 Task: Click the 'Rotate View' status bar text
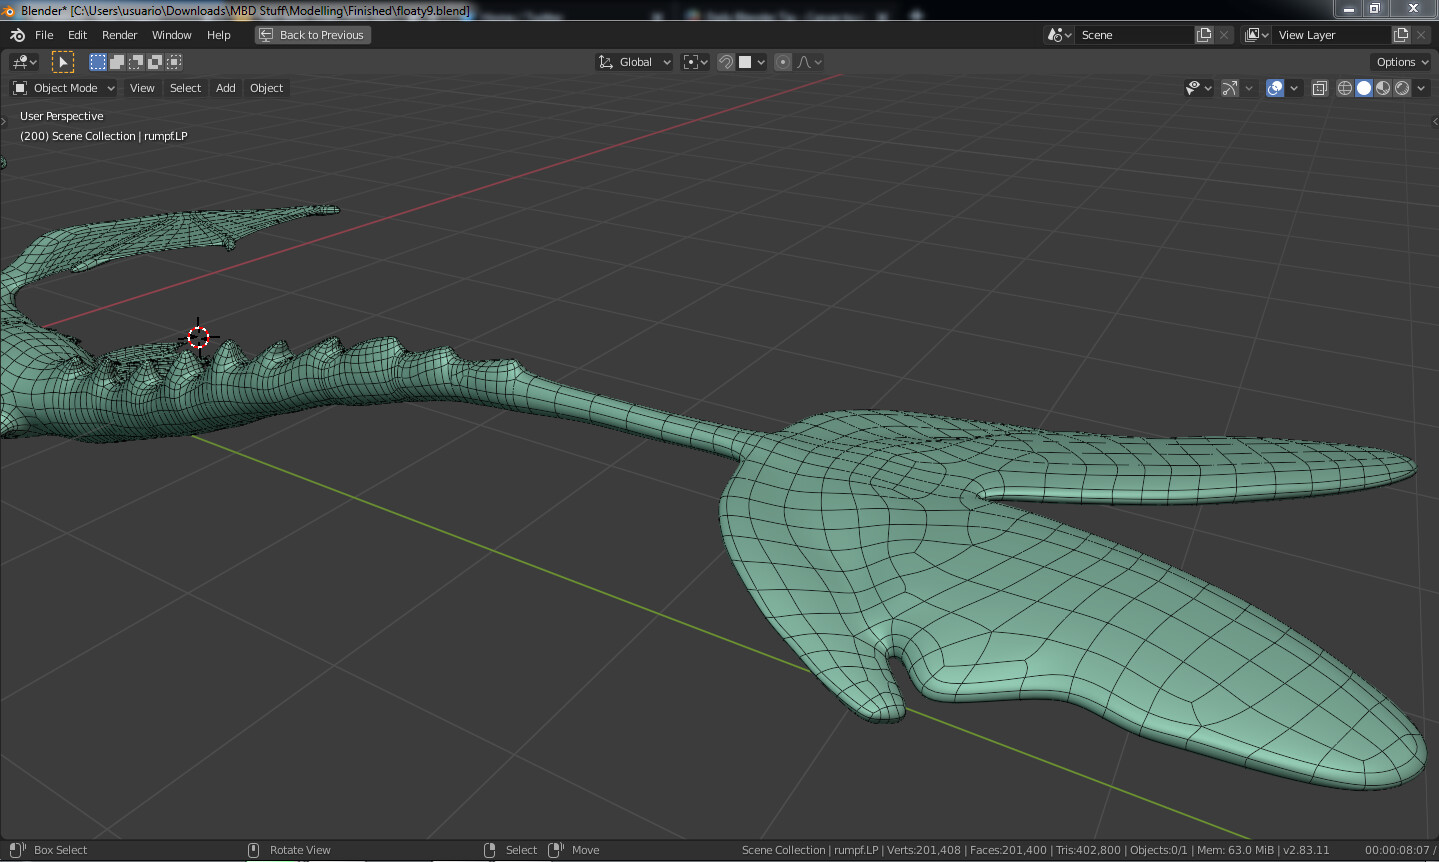[x=300, y=850]
